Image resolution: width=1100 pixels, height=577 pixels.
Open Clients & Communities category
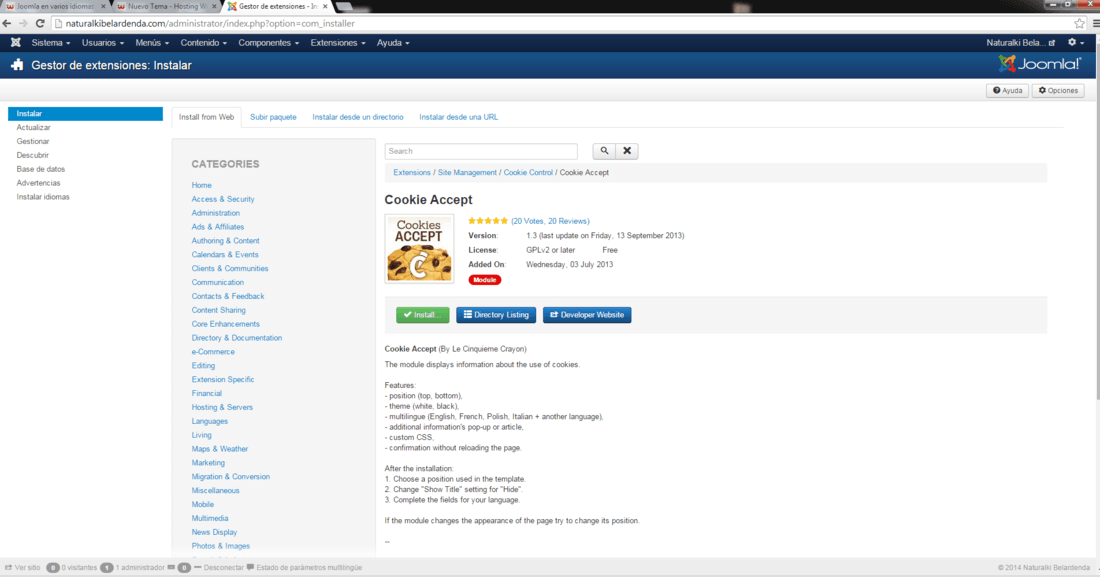pos(229,269)
